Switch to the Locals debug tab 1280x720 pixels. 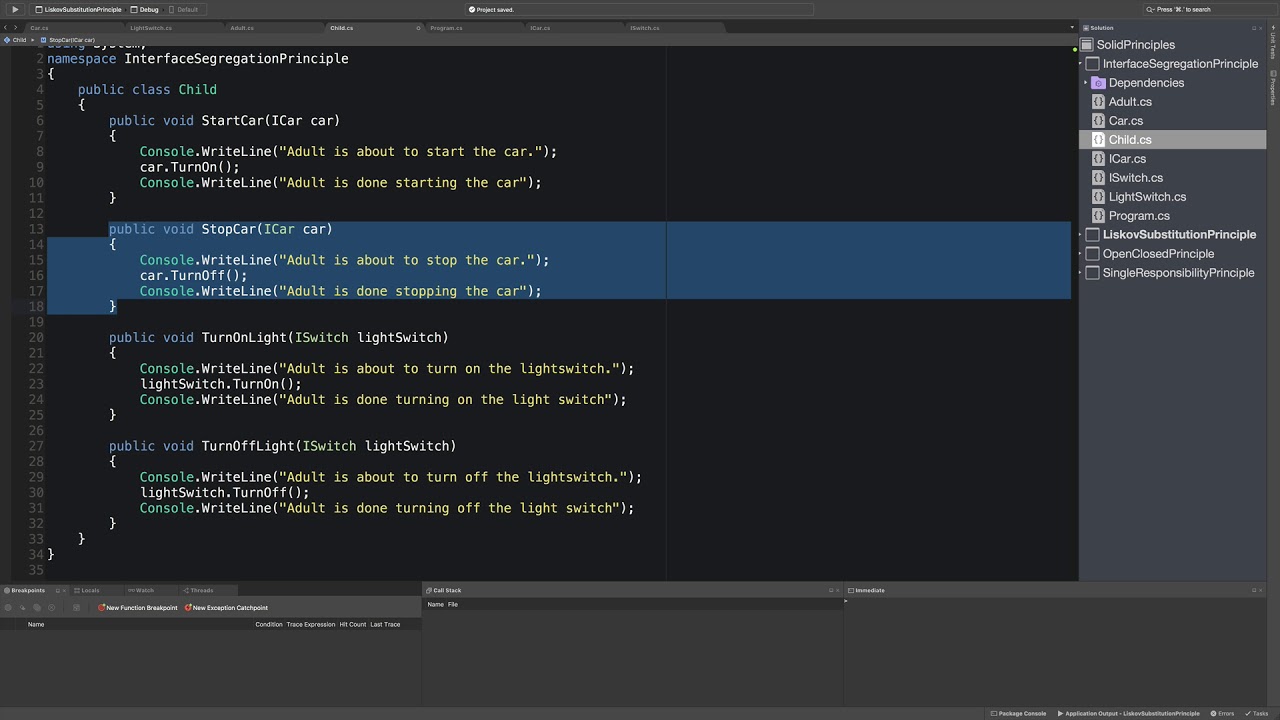90,590
